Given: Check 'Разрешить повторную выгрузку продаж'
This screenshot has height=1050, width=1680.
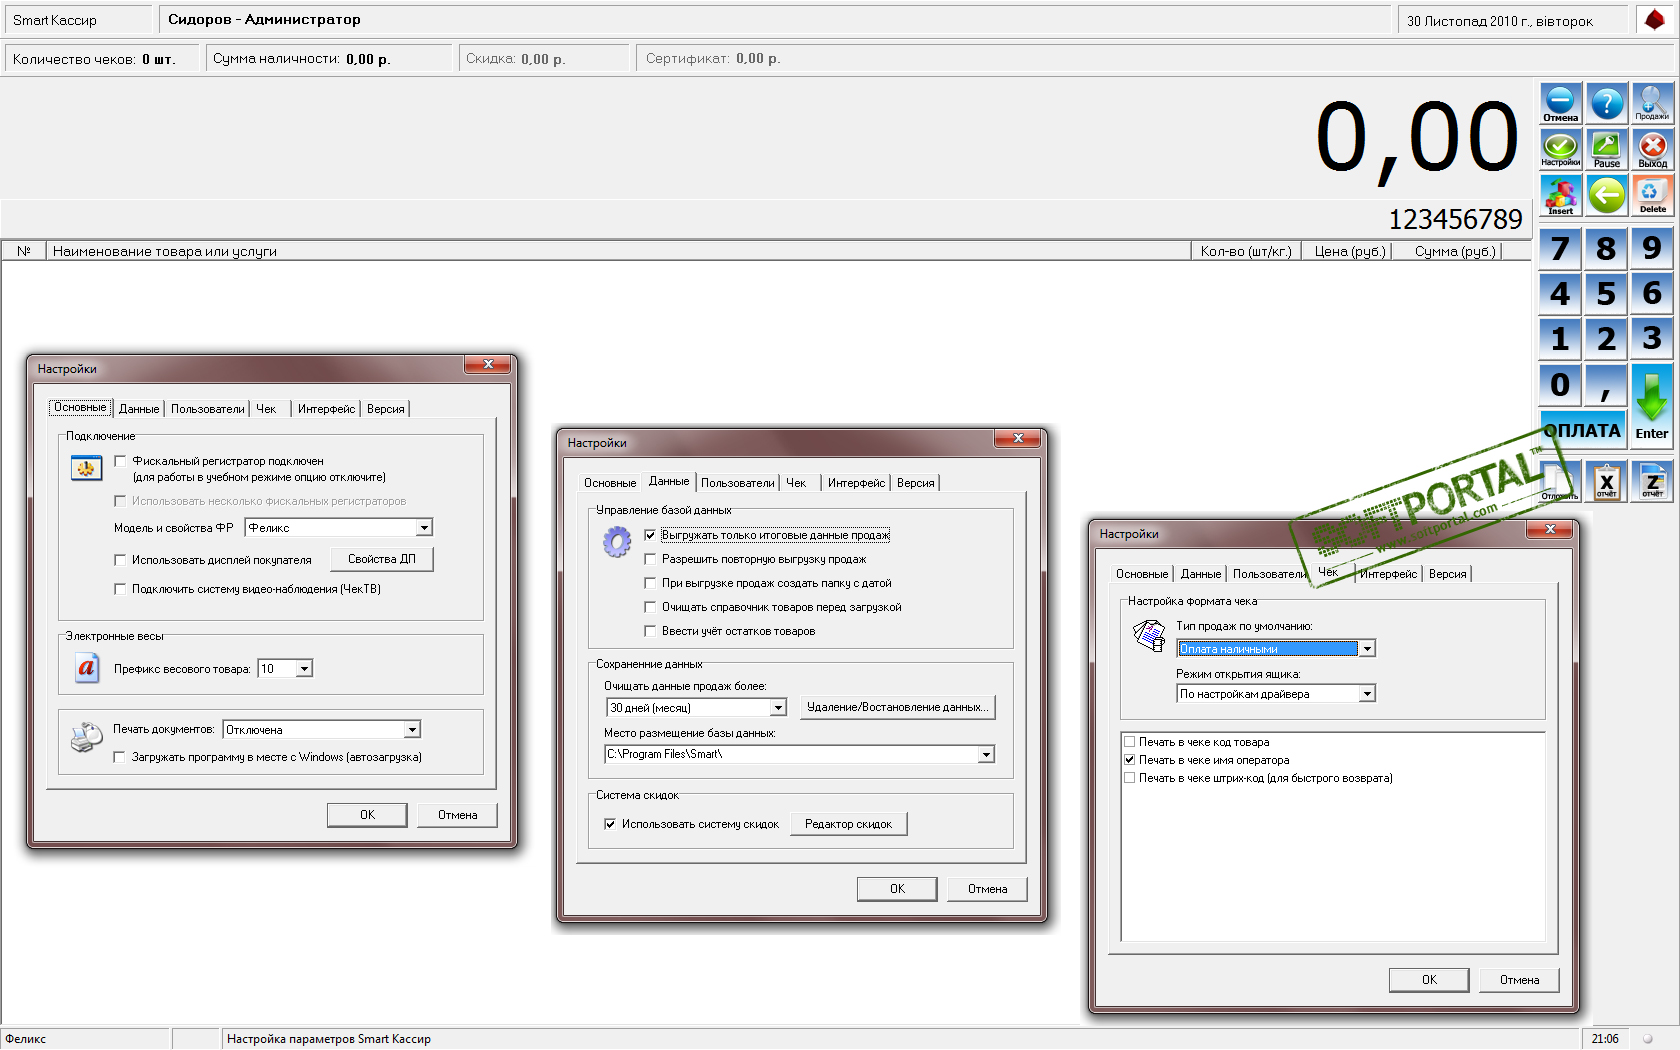Looking at the screenshot, I should pos(651,559).
